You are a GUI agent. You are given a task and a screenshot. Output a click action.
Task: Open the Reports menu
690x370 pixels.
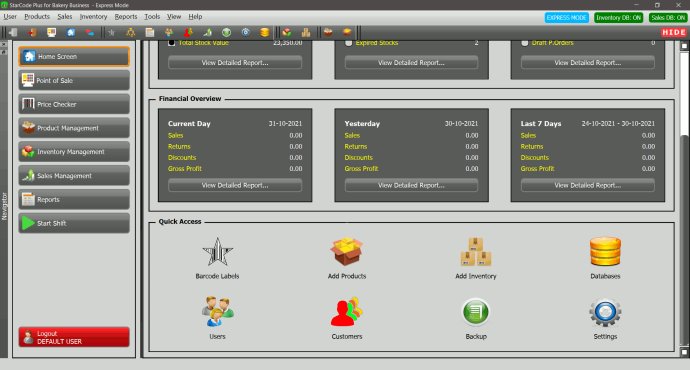tap(126, 17)
